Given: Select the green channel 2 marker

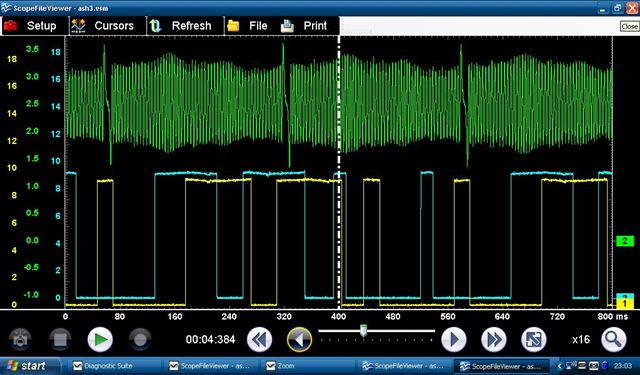Looking at the screenshot, I should click(x=624, y=241).
